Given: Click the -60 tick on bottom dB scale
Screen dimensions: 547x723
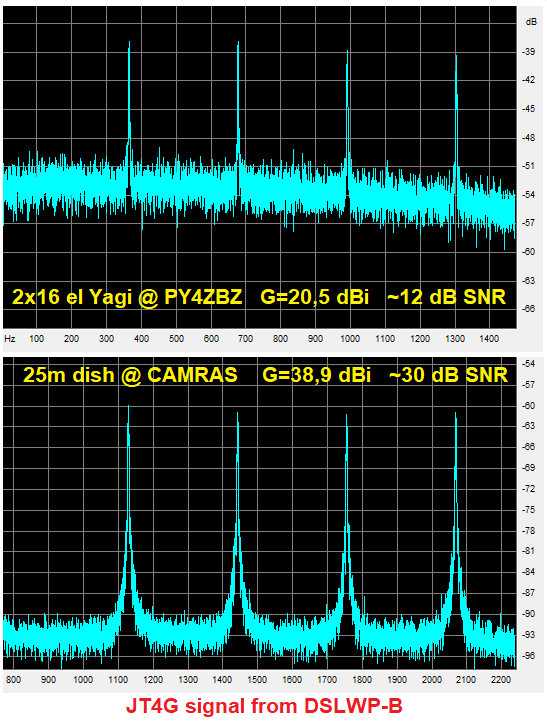Looking at the screenshot, I should click(529, 406).
